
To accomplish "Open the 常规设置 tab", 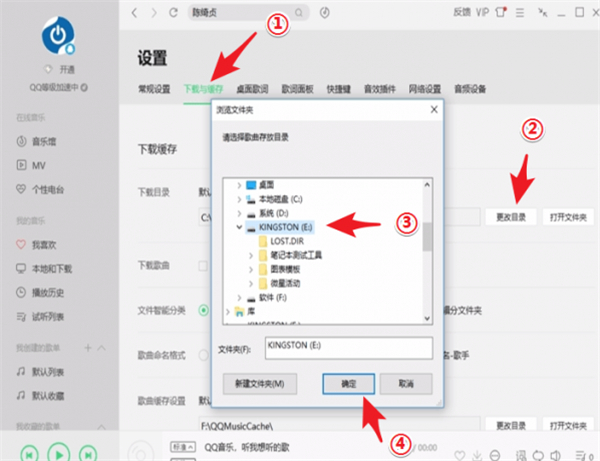I will click(154, 89).
